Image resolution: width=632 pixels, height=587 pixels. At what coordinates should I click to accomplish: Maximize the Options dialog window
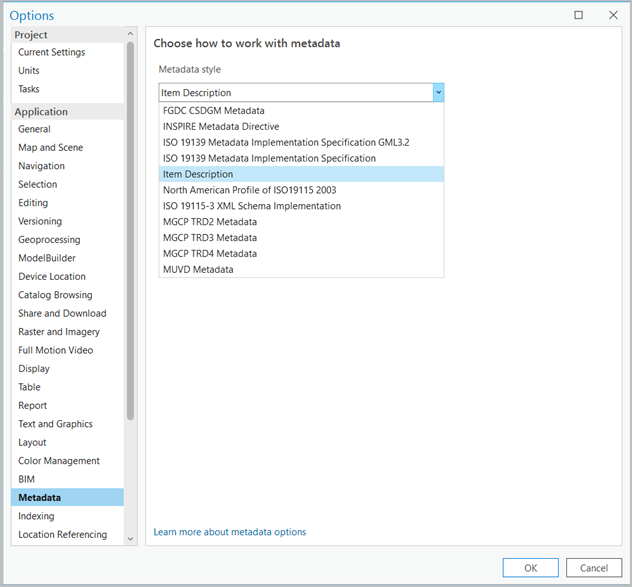point(579,15)
